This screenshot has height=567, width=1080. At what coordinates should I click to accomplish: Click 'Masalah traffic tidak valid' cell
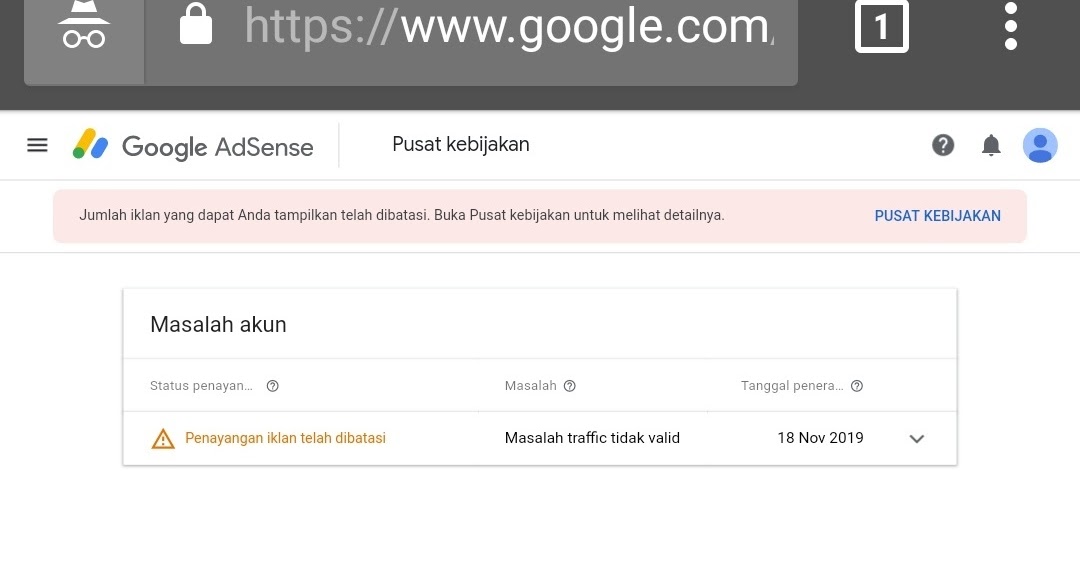coord(592,438)
